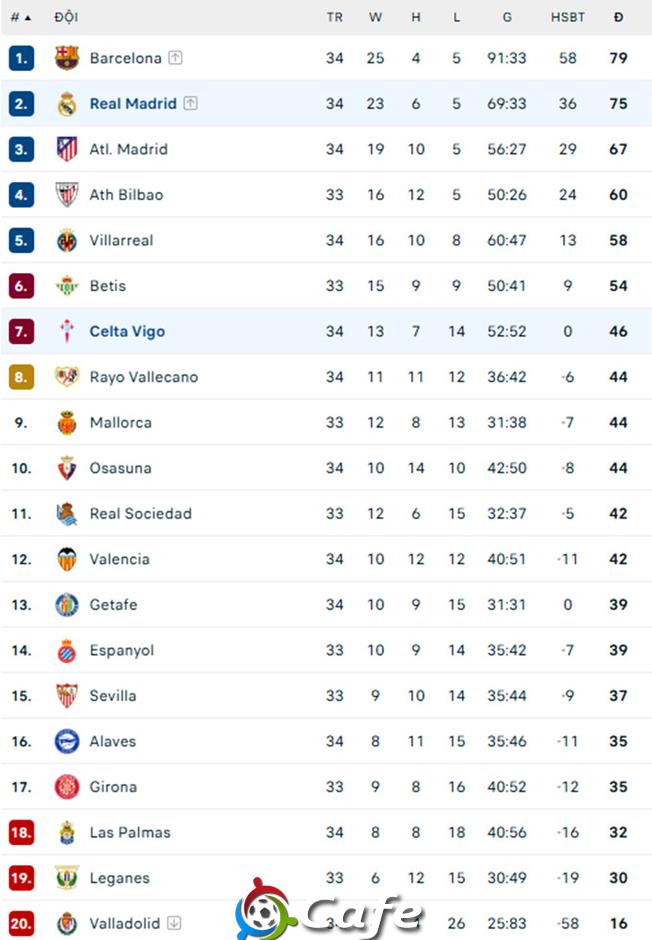Click the Real Madrid club crest
The width and height of the screenshot is (652, 940).
(x=67, y=104)
